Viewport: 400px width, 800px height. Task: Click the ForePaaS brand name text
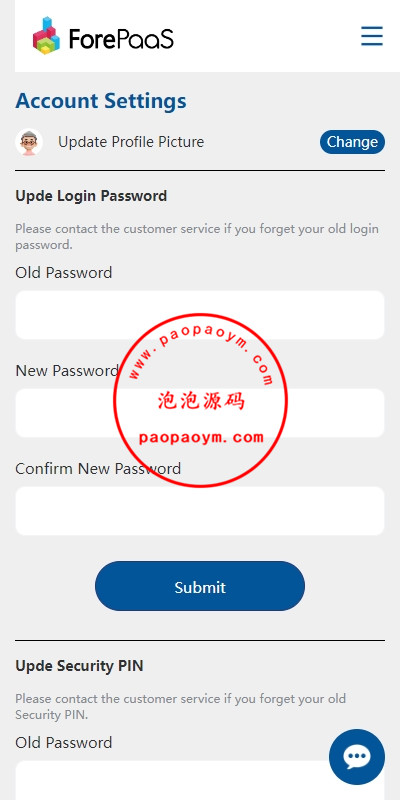[121, 39]
